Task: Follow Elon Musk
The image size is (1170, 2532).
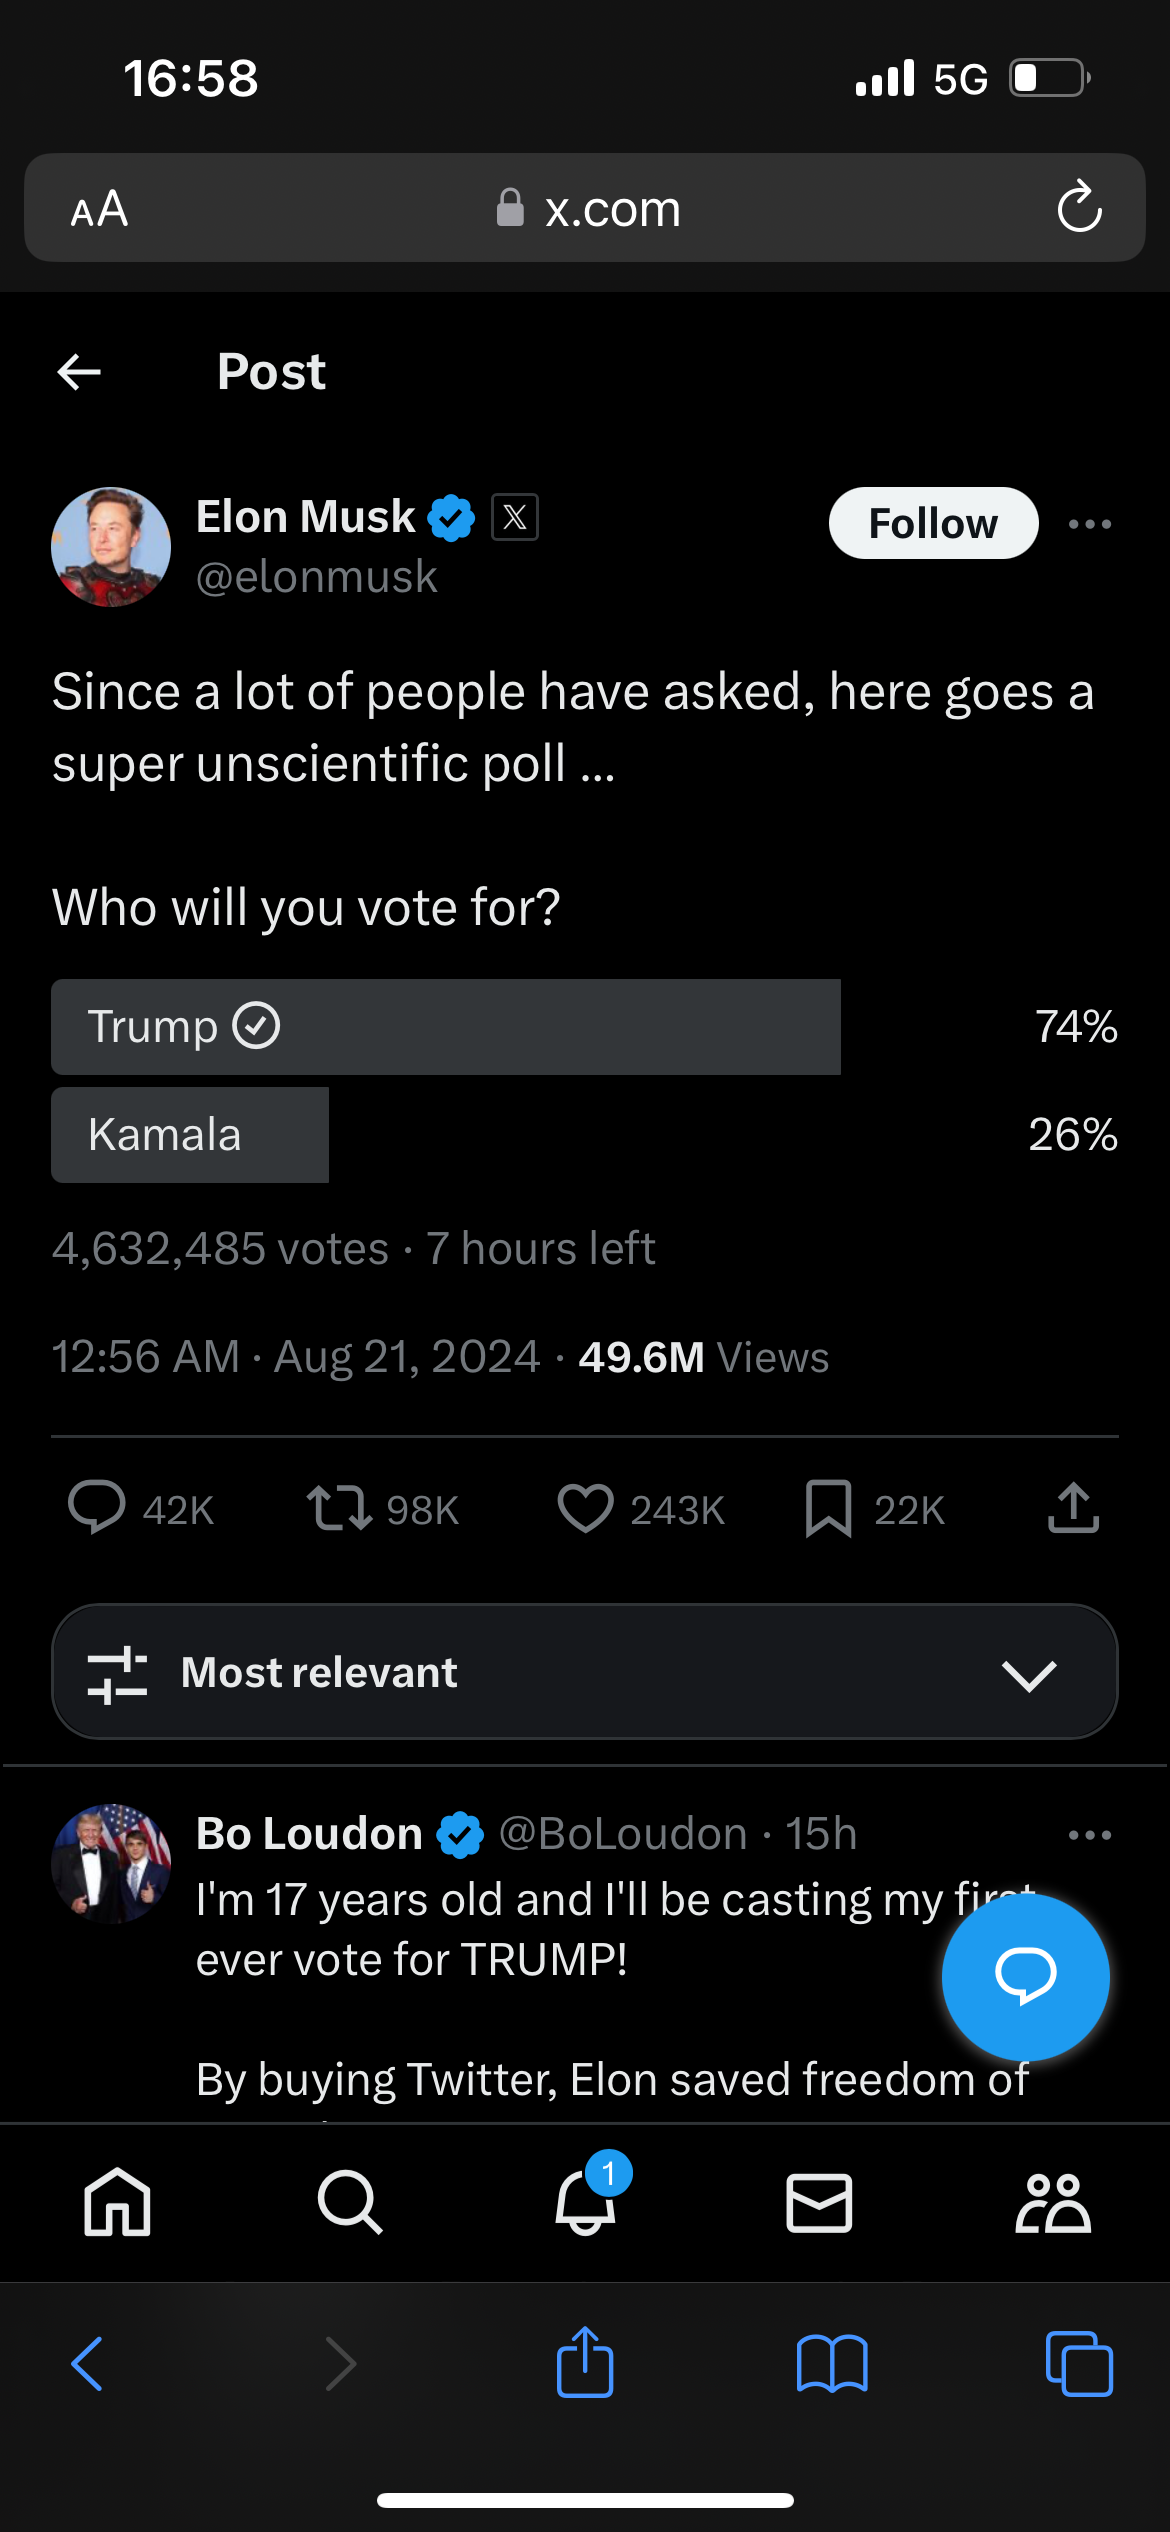Action: point(933,523)
